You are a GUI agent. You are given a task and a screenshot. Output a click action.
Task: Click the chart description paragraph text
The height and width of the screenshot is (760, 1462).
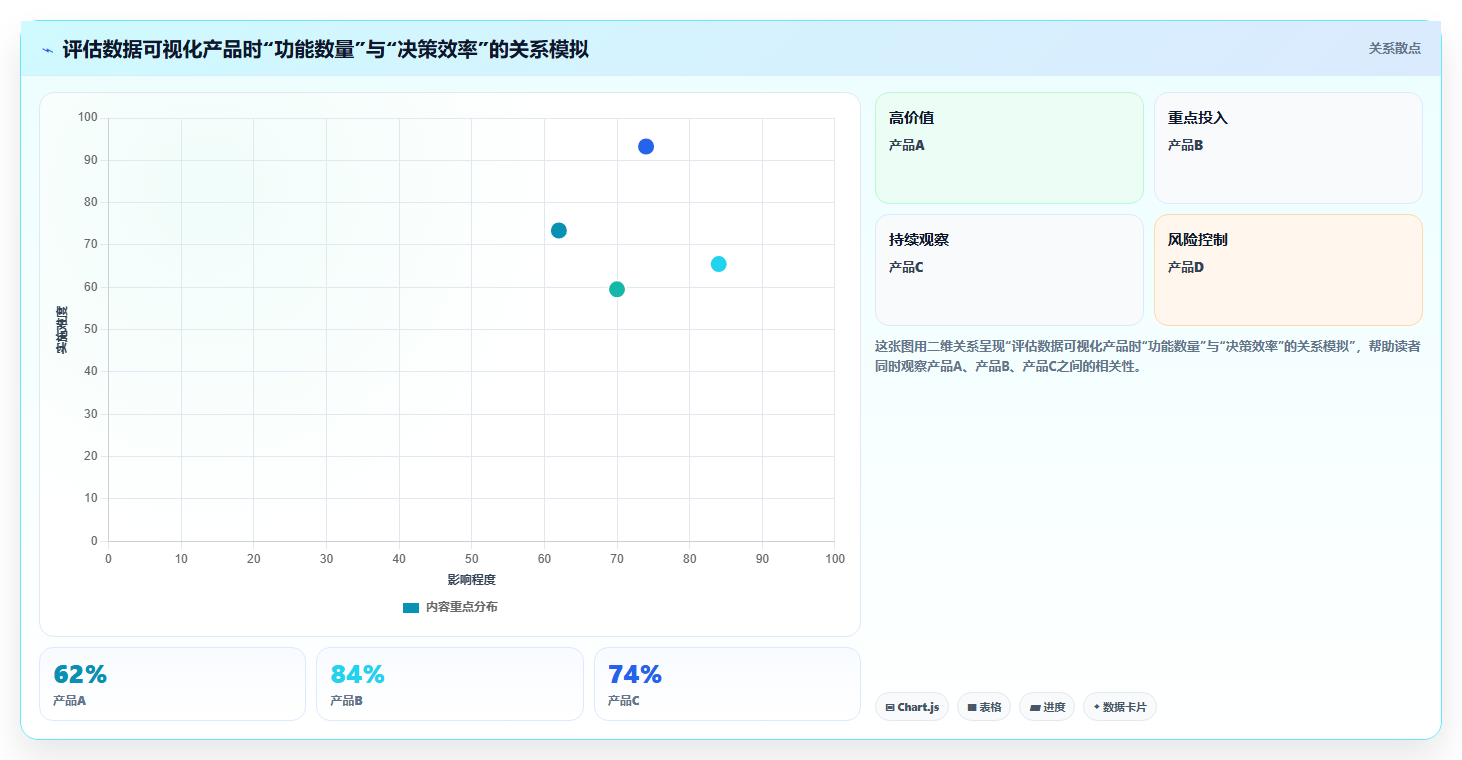tap(1147, 356)
